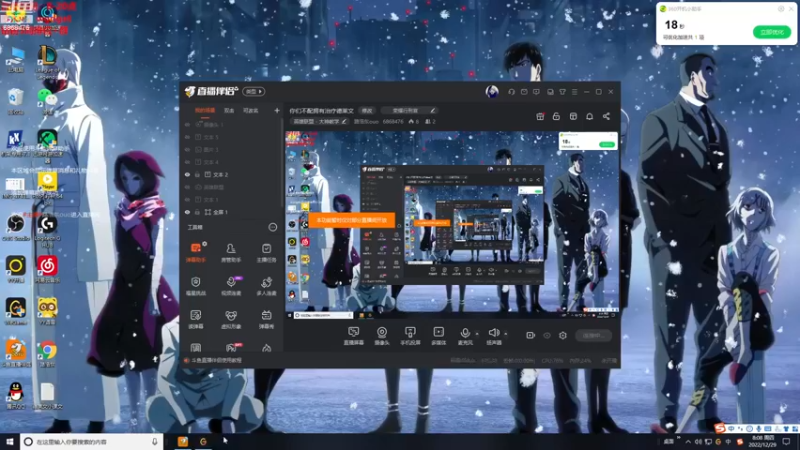The image size is (800, 450).
Task: Toggle visibility of 英雄联盟 layer
Action: (187, 187)
